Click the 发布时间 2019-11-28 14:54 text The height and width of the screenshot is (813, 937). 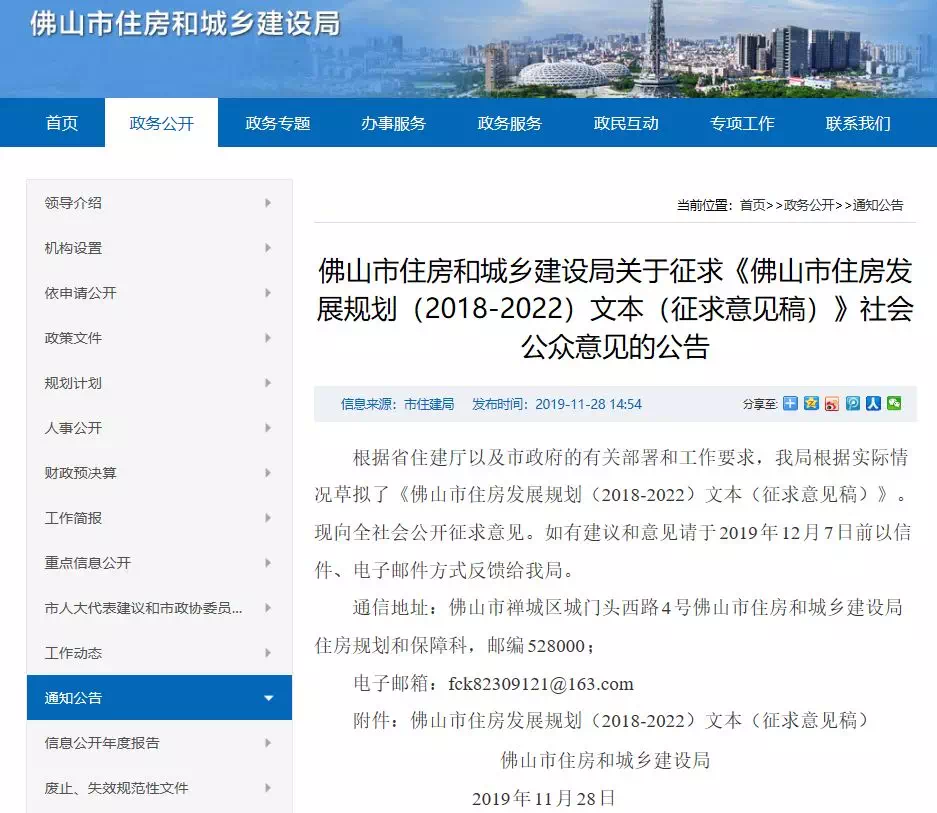pos(556,404)
